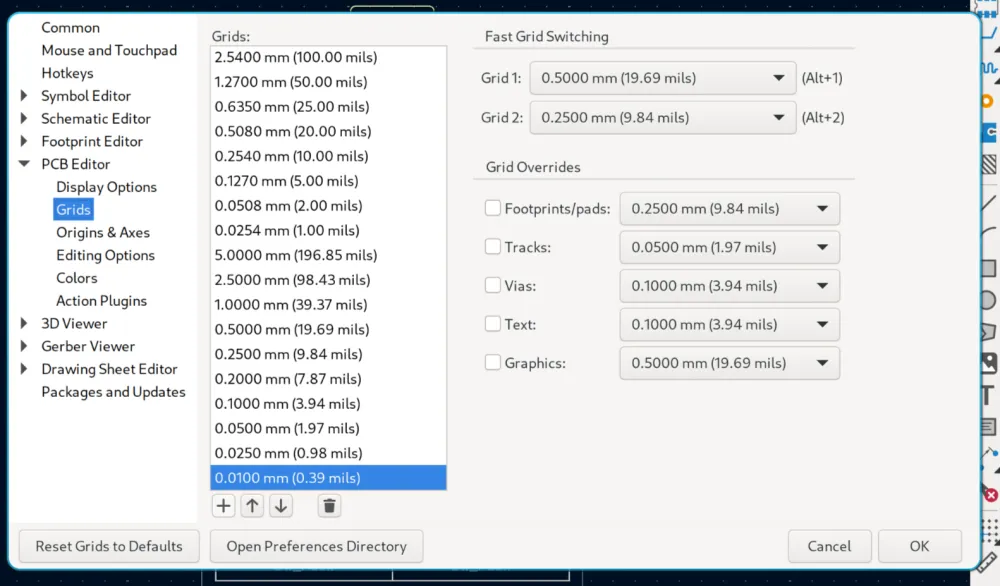Delete selected grid with trash icon
Image resolution: width=1000 pixels, height=586 pixels.
[330, 506]
